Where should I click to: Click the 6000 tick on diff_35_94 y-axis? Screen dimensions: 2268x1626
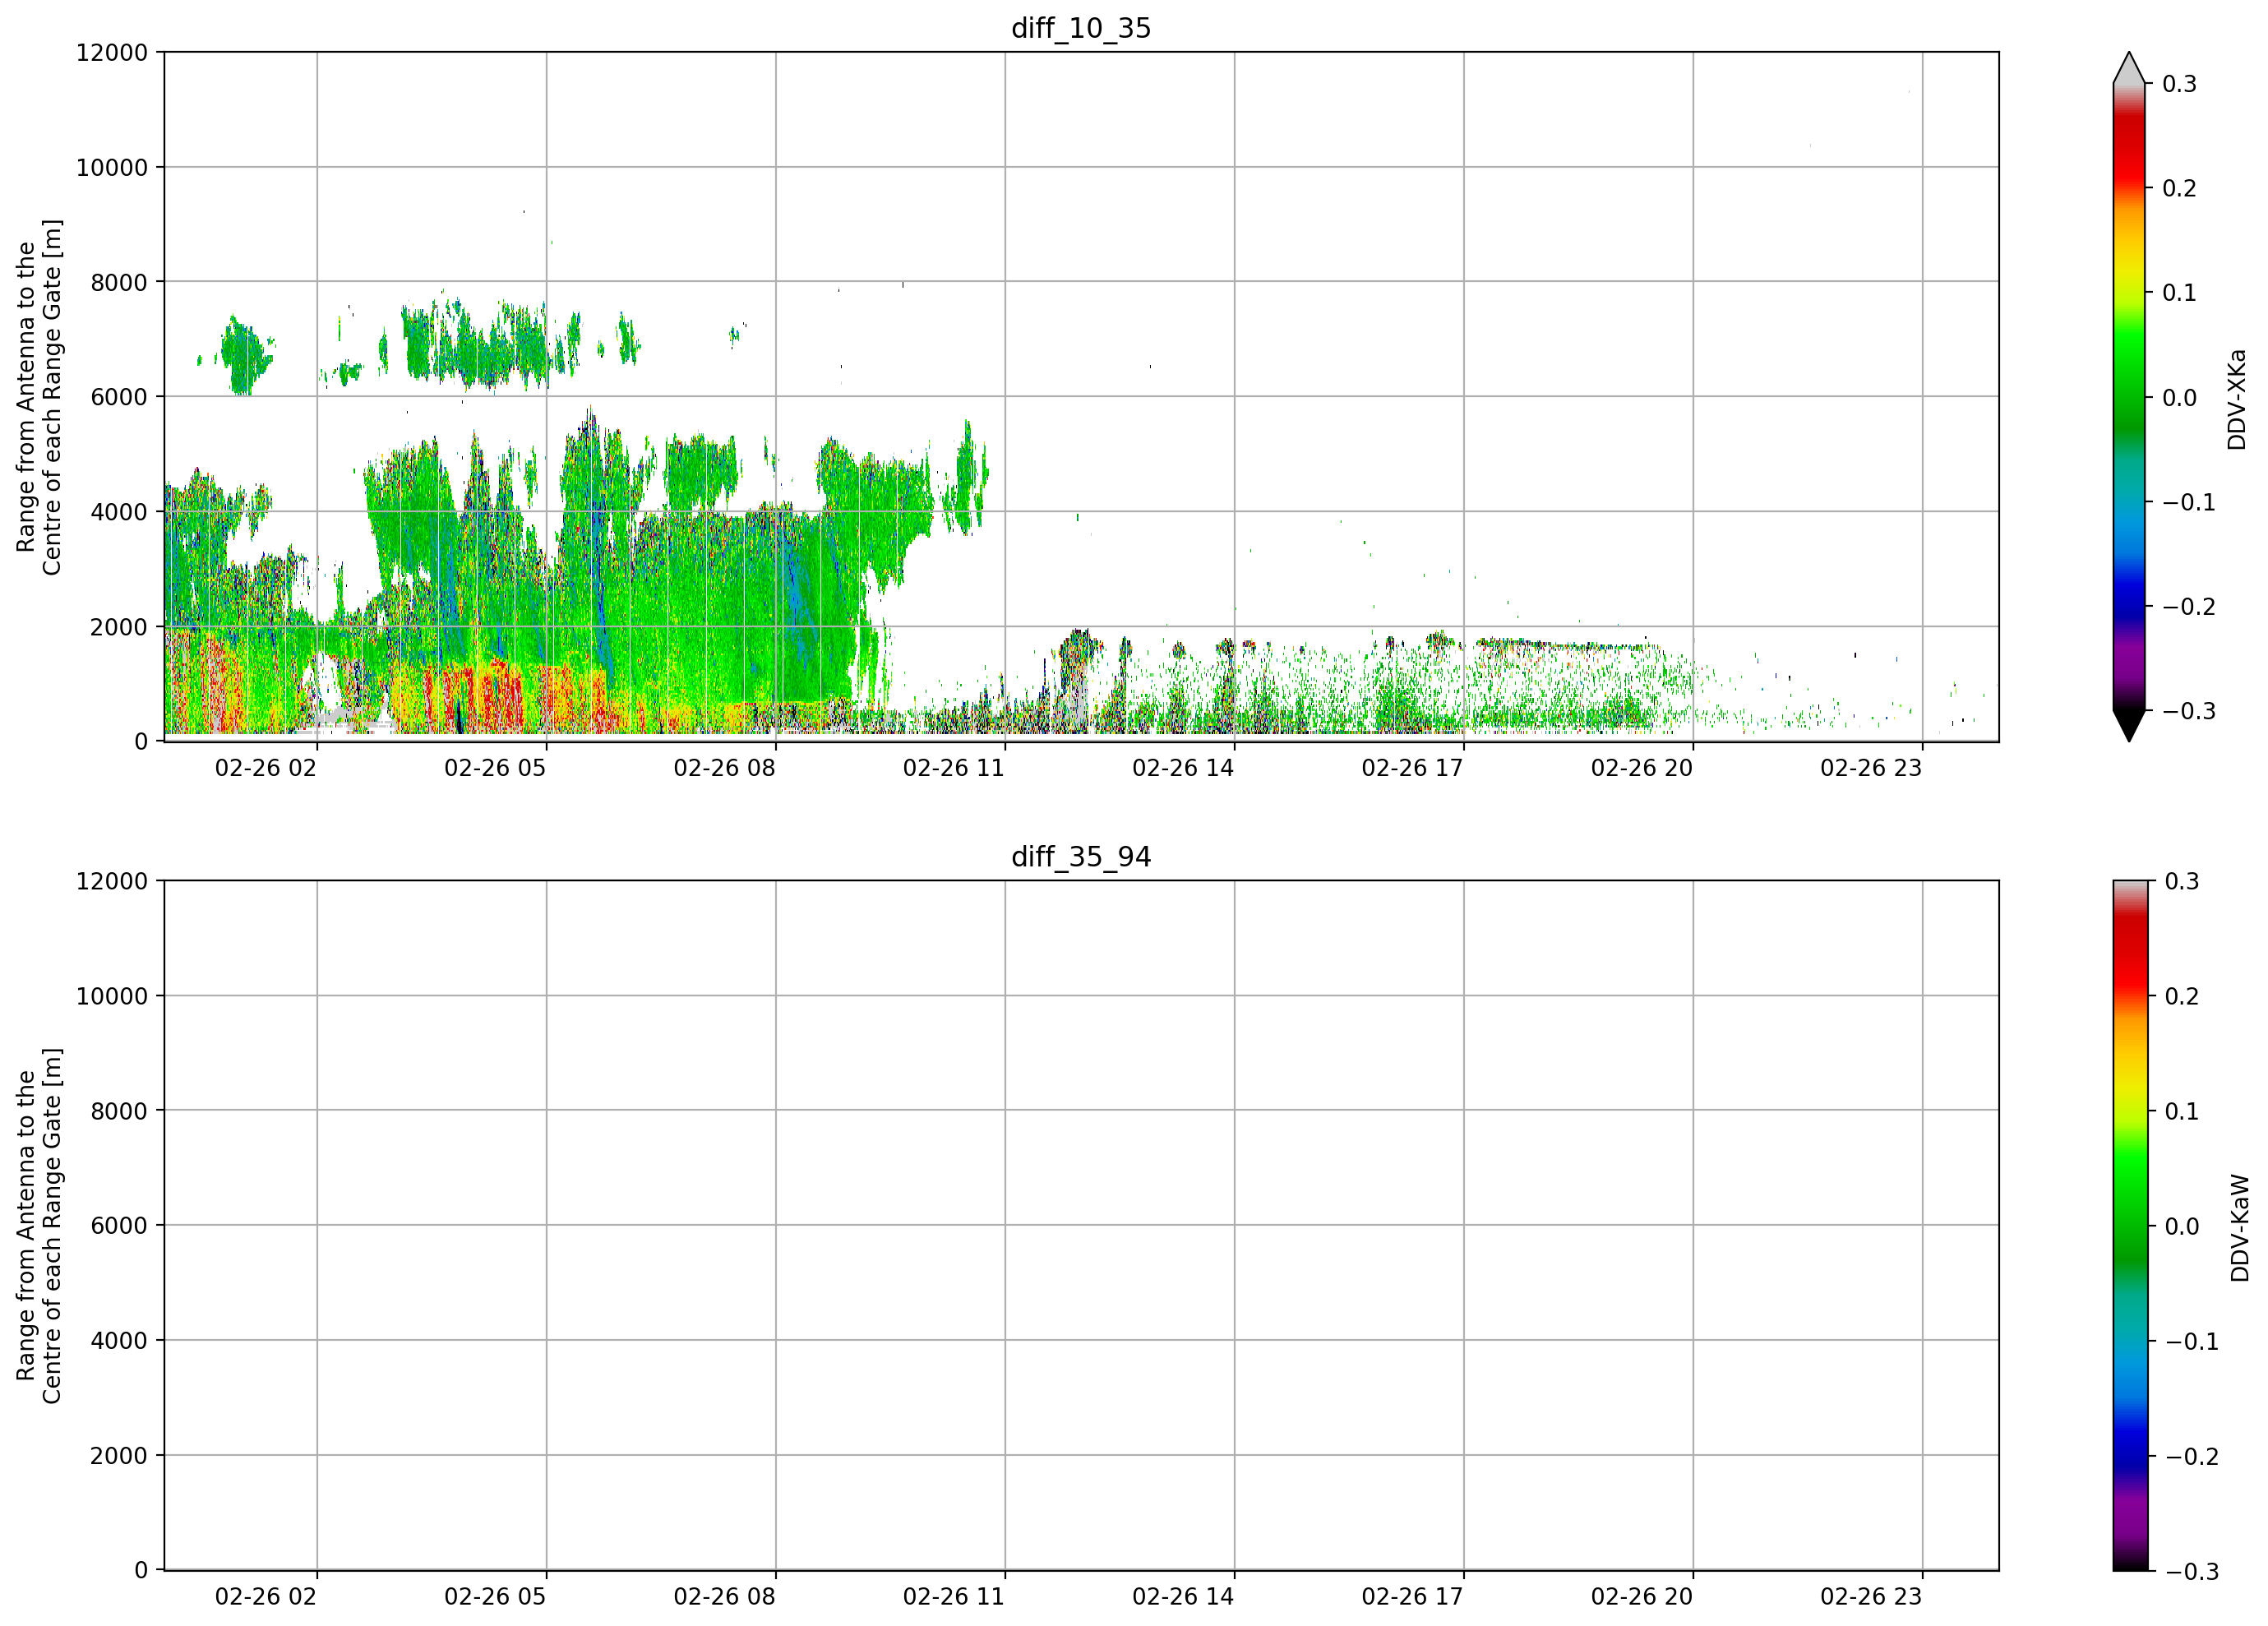tap(119, 1225)
